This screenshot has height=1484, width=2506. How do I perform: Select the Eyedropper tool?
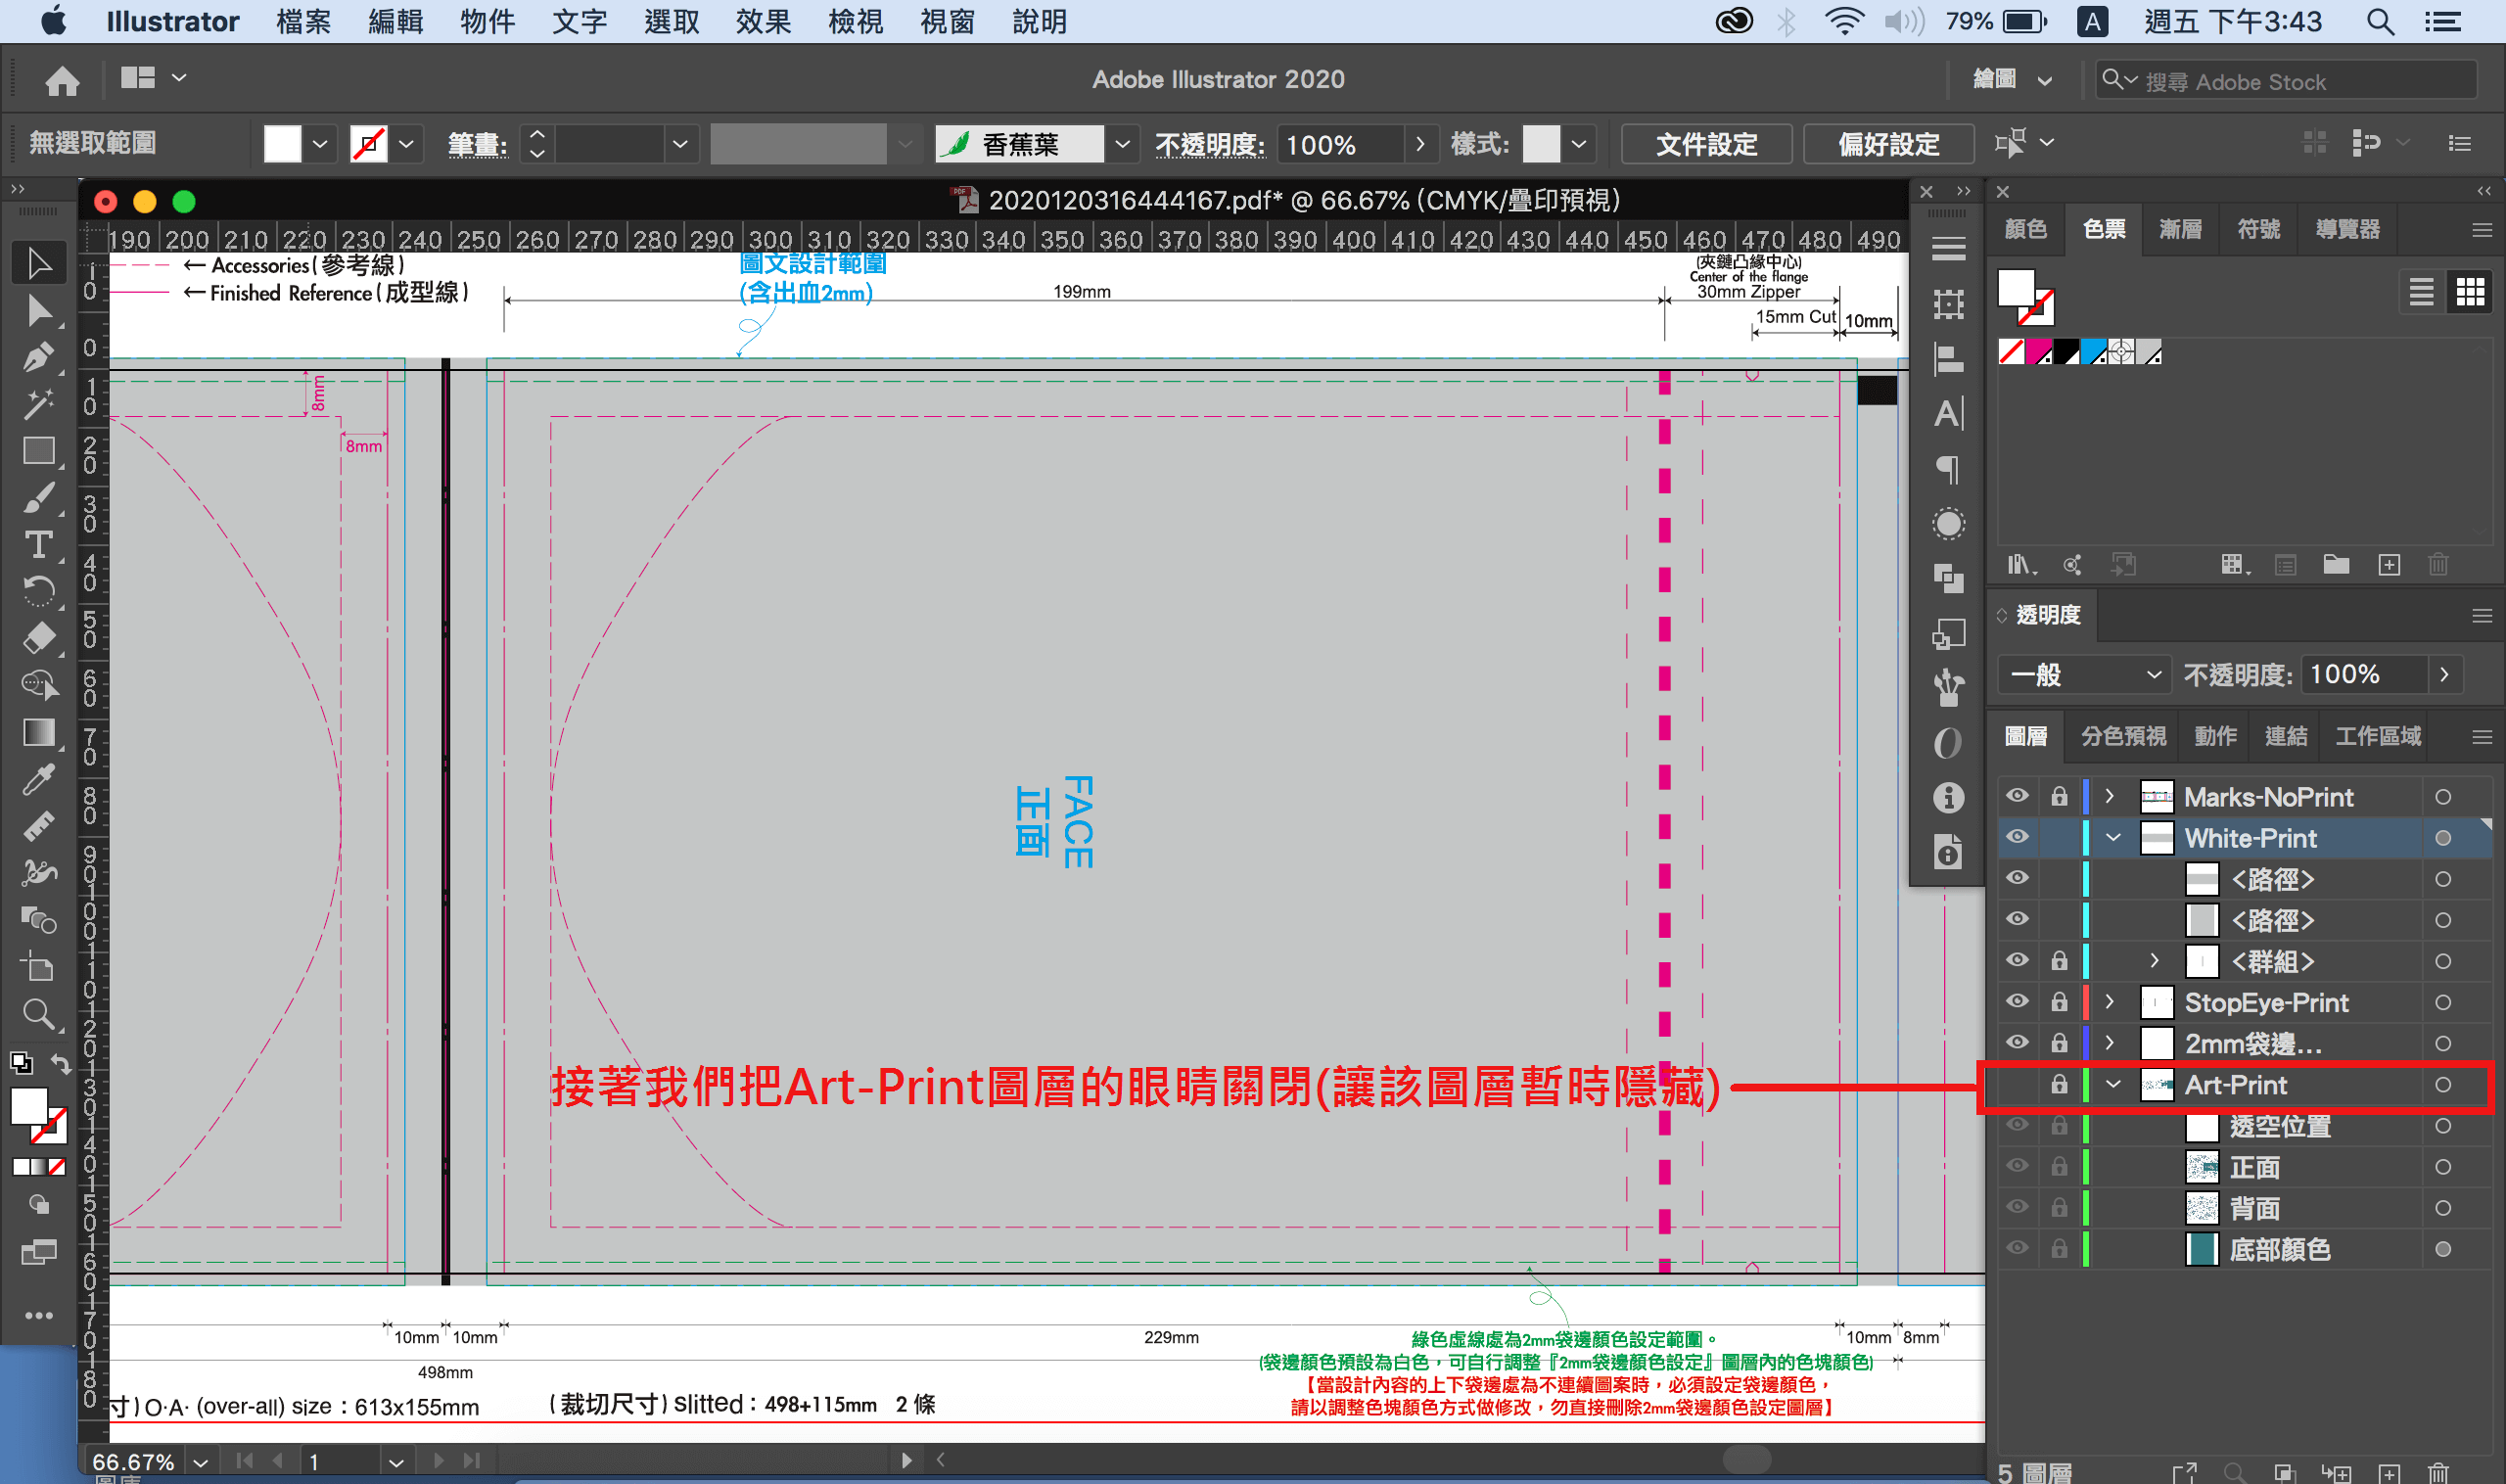pos(38,779)
